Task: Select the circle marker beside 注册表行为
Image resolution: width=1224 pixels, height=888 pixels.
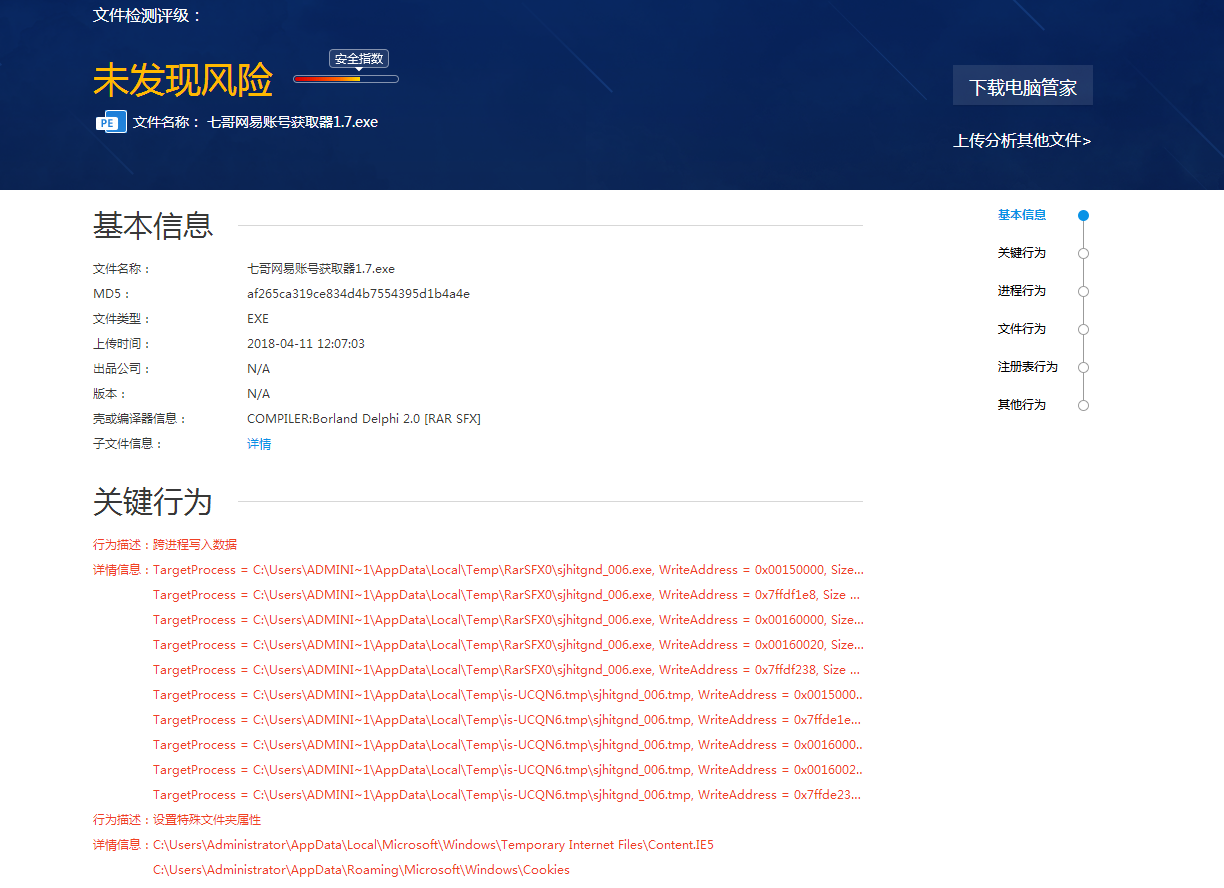Action: click(1083, 367)
